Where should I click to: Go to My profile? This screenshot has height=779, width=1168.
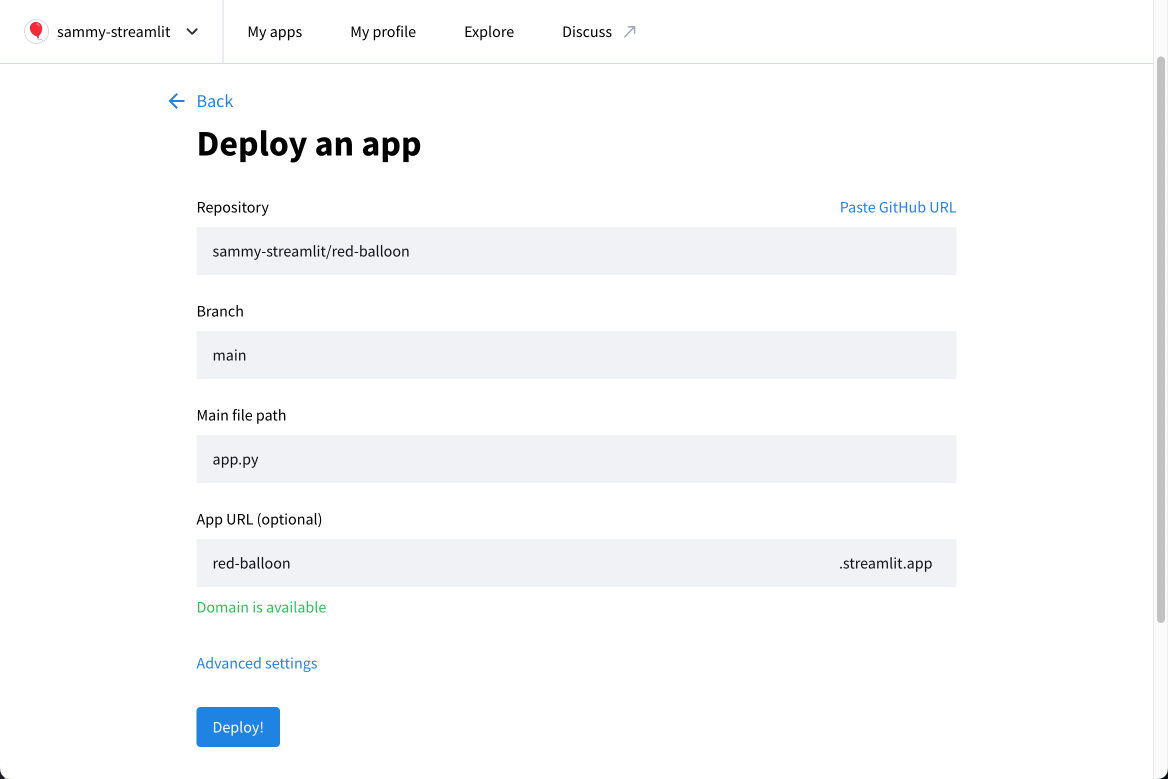coord(383,31)
